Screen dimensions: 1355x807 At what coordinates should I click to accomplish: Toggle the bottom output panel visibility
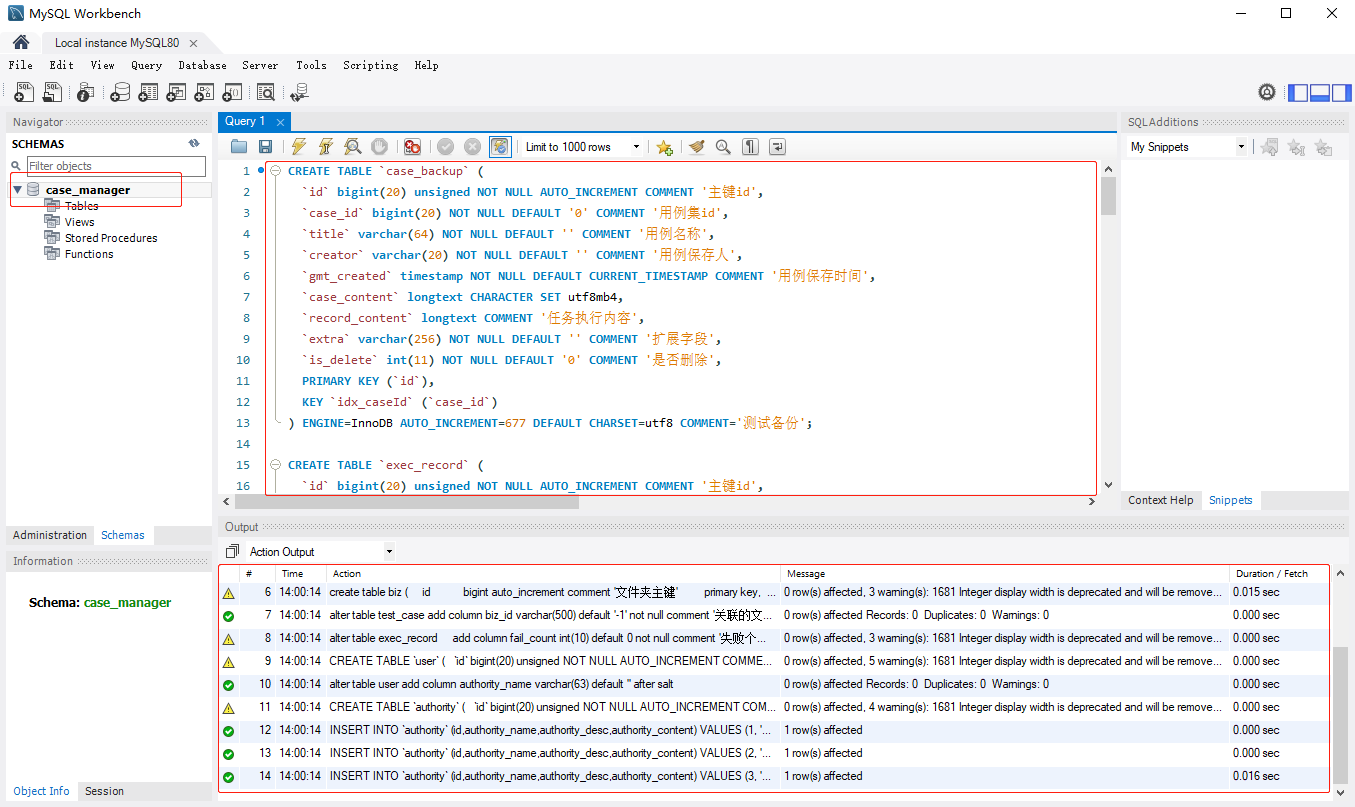1319,93
